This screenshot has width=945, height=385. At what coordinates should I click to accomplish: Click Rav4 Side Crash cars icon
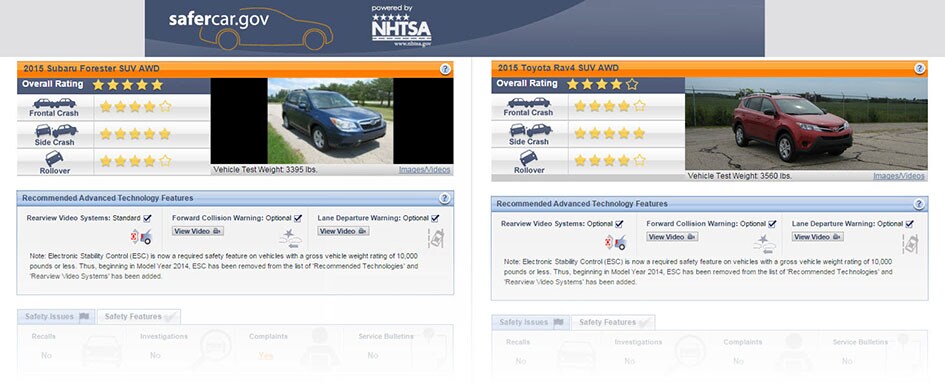pos(530,130)
